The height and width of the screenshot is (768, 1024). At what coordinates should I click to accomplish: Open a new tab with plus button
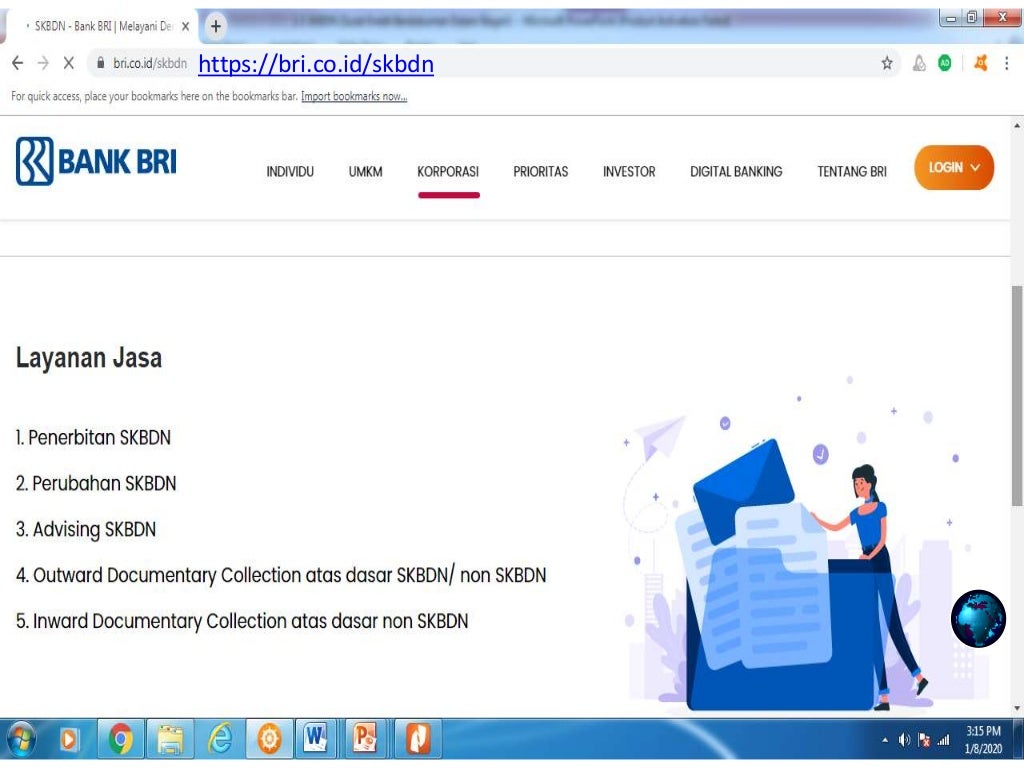coord(216,26)
